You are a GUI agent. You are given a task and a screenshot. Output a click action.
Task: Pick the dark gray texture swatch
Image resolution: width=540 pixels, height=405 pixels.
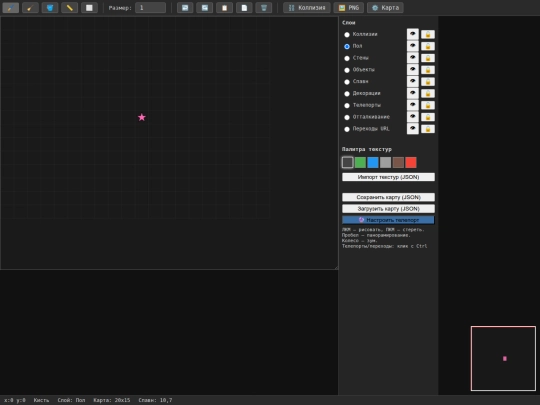[x=347, y=162]
